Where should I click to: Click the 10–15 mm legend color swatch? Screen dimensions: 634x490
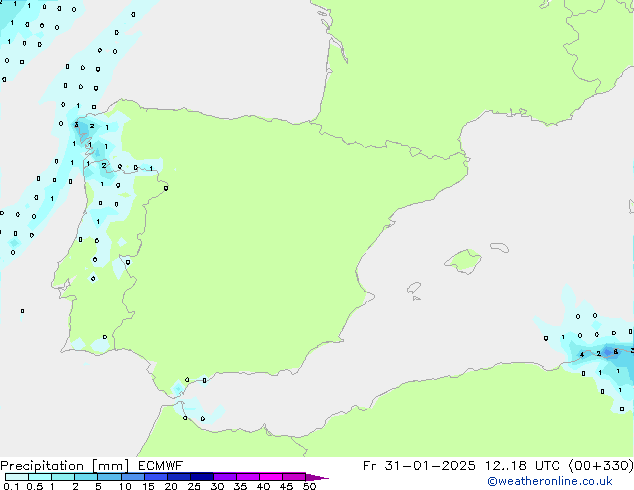click(x=132, y=477)
